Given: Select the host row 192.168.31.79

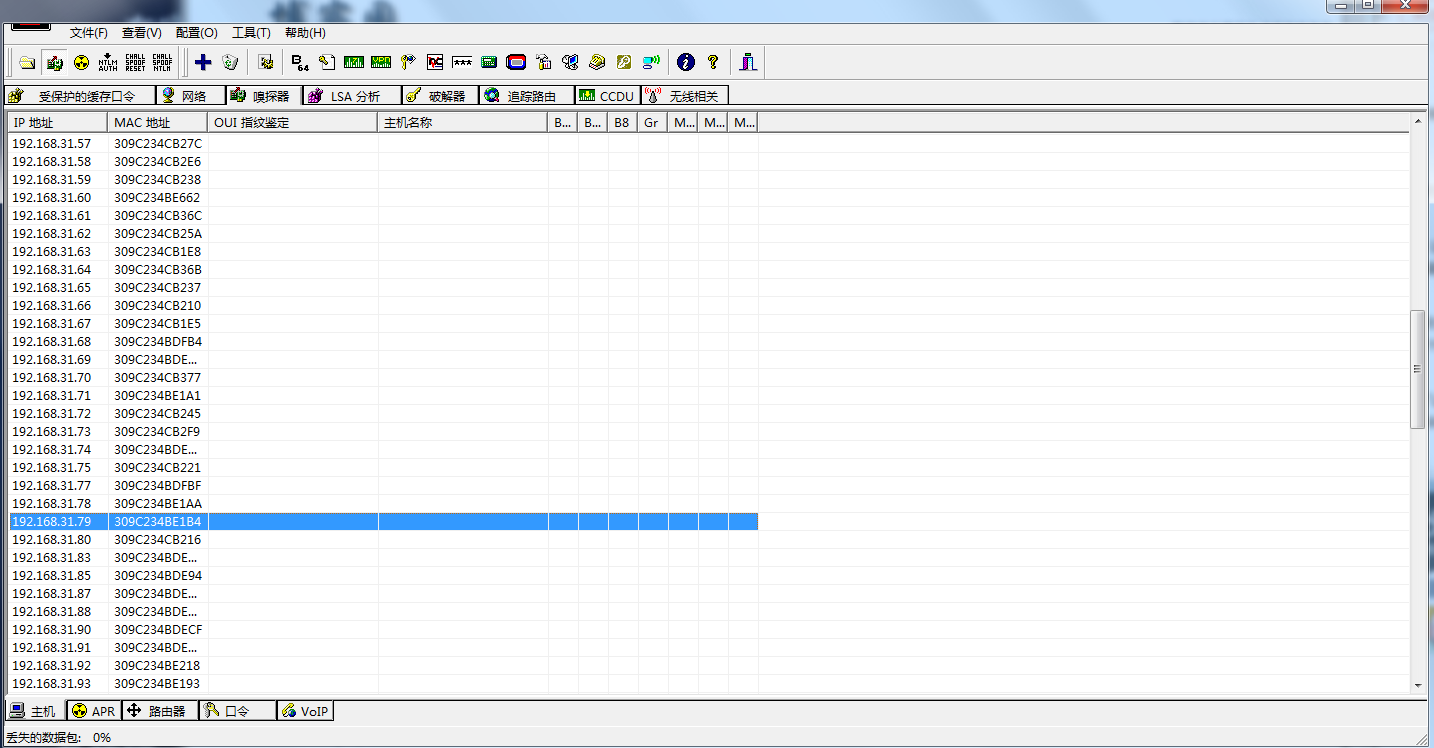Looking at the screenshot, I should coord(384,522).
